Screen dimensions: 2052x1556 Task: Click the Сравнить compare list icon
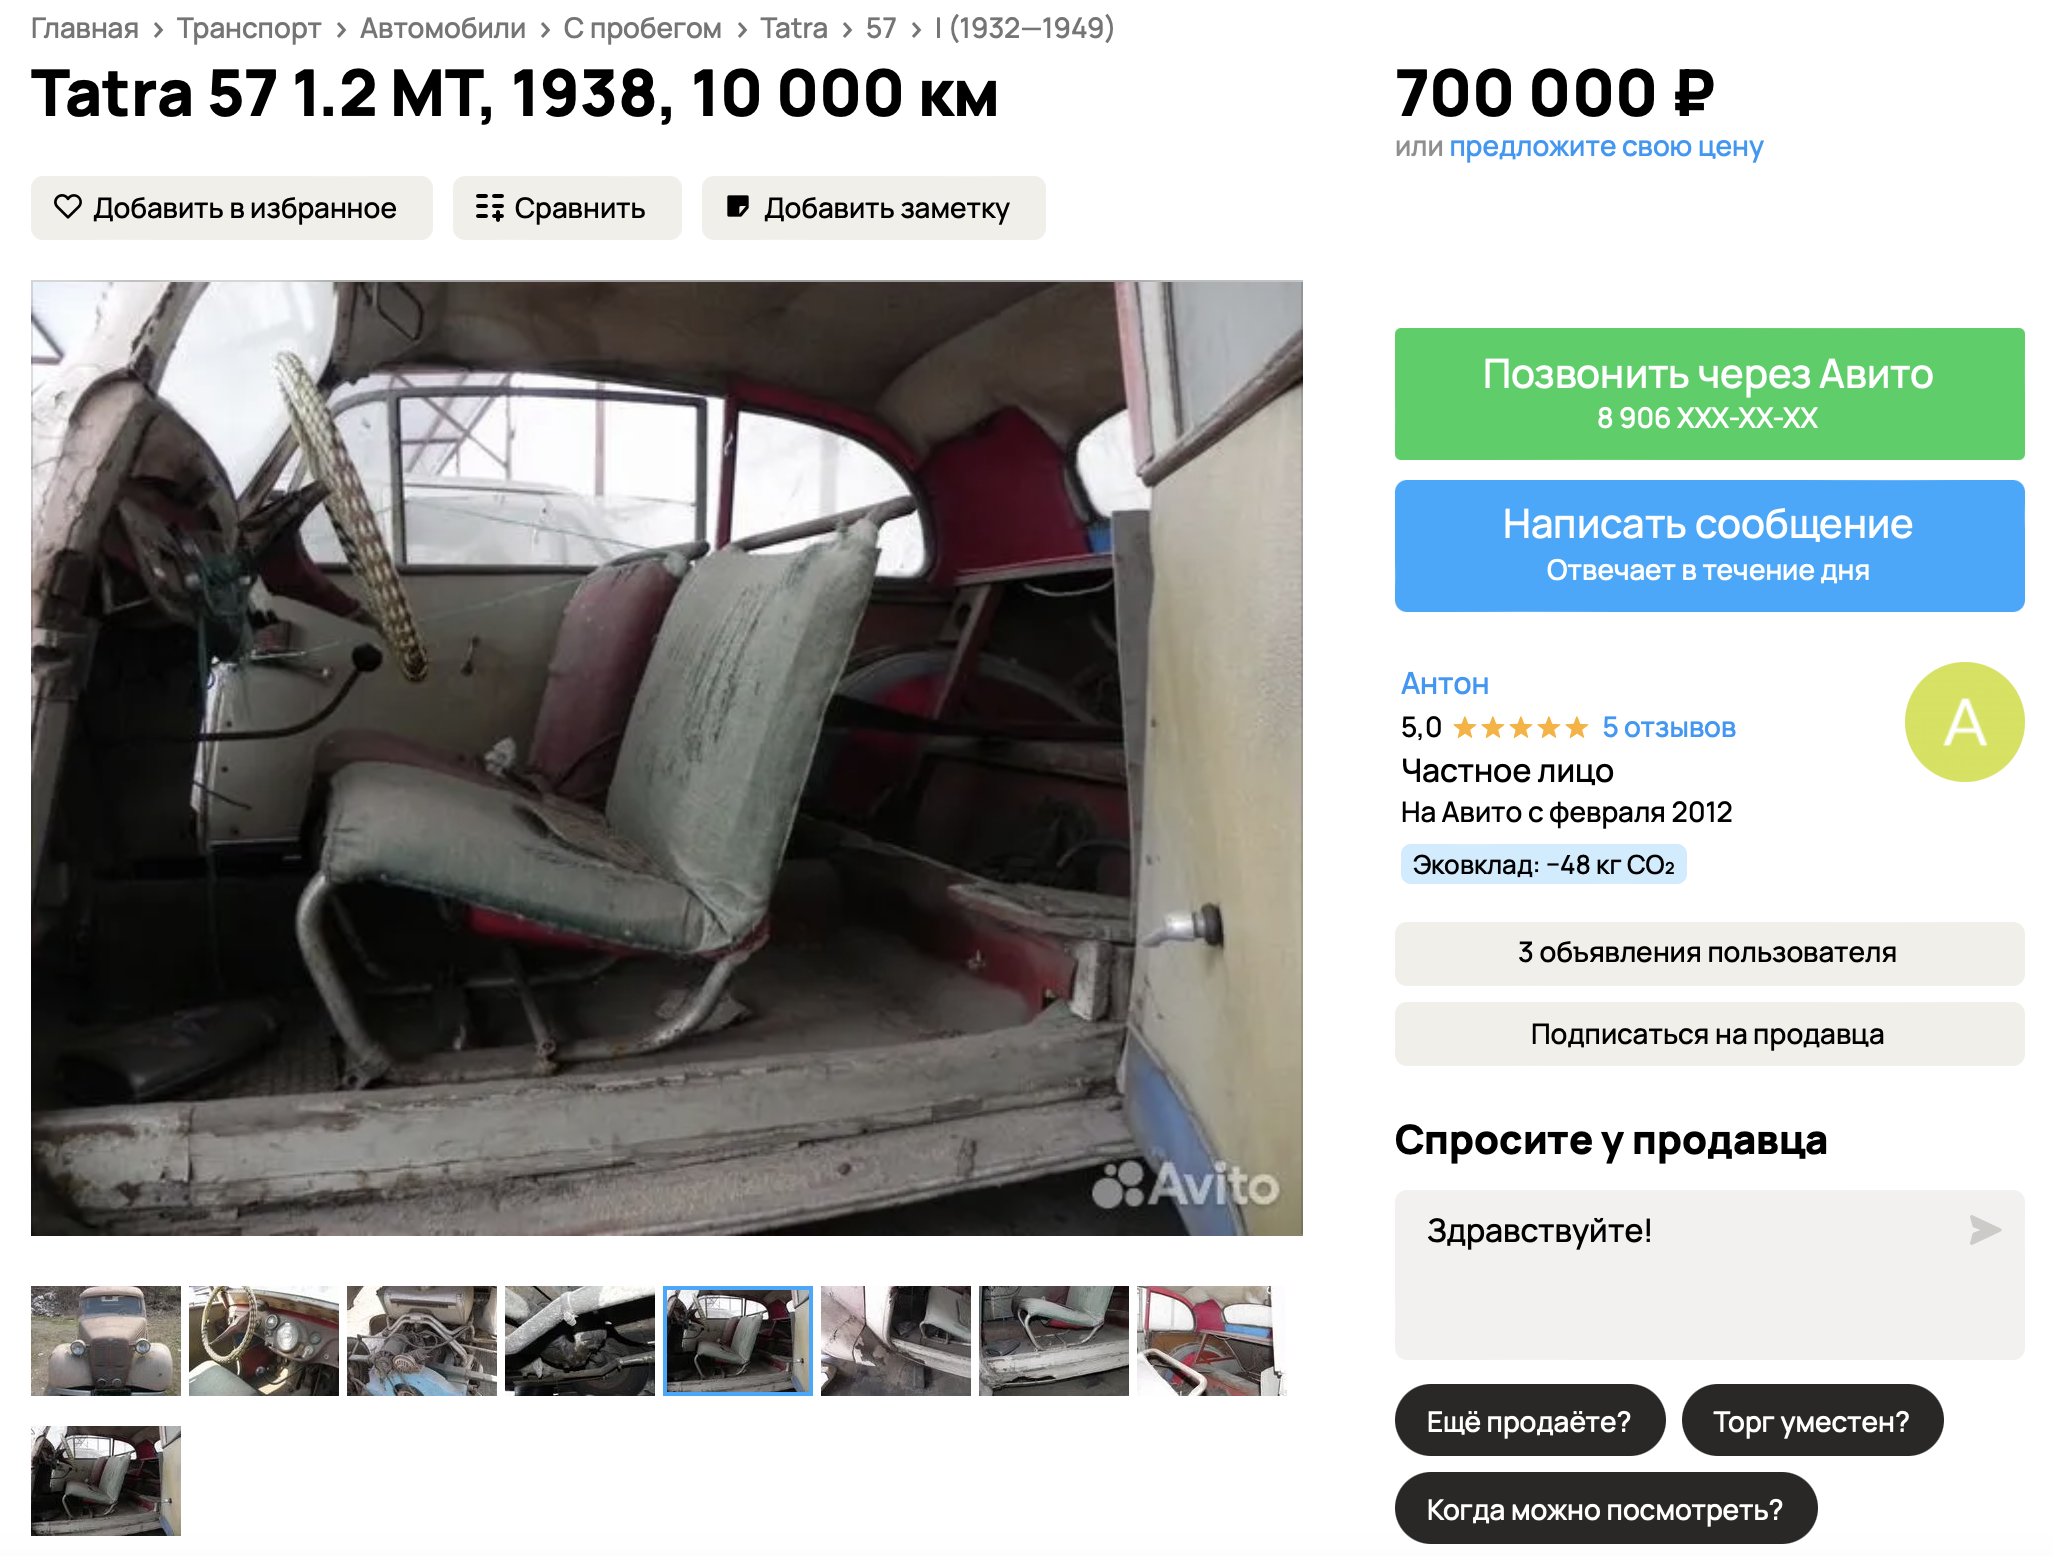point(489,207)
